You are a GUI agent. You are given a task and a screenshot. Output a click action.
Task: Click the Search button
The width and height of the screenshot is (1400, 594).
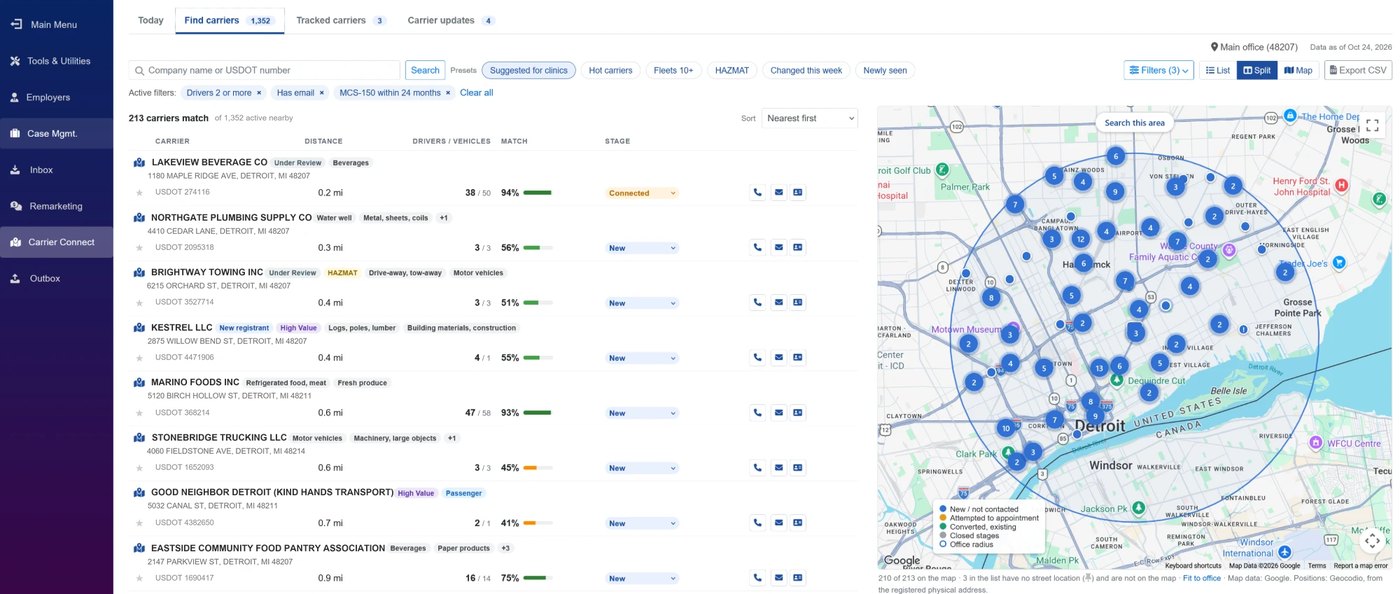tap(425, 70)
